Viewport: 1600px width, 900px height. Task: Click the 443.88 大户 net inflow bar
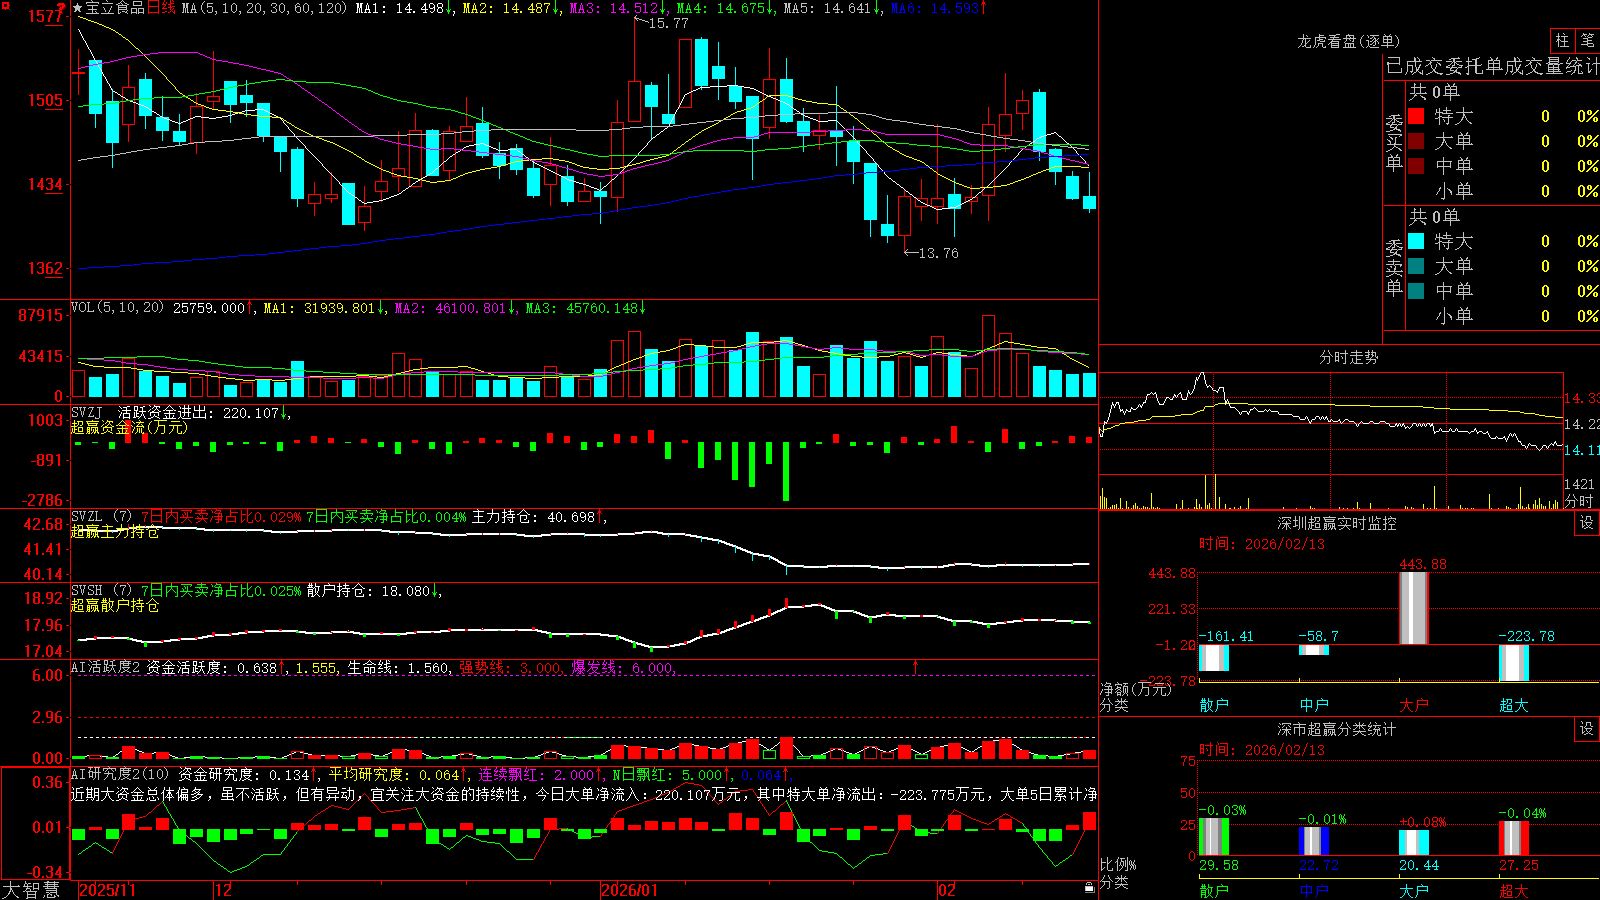[x=1413, y=608]
